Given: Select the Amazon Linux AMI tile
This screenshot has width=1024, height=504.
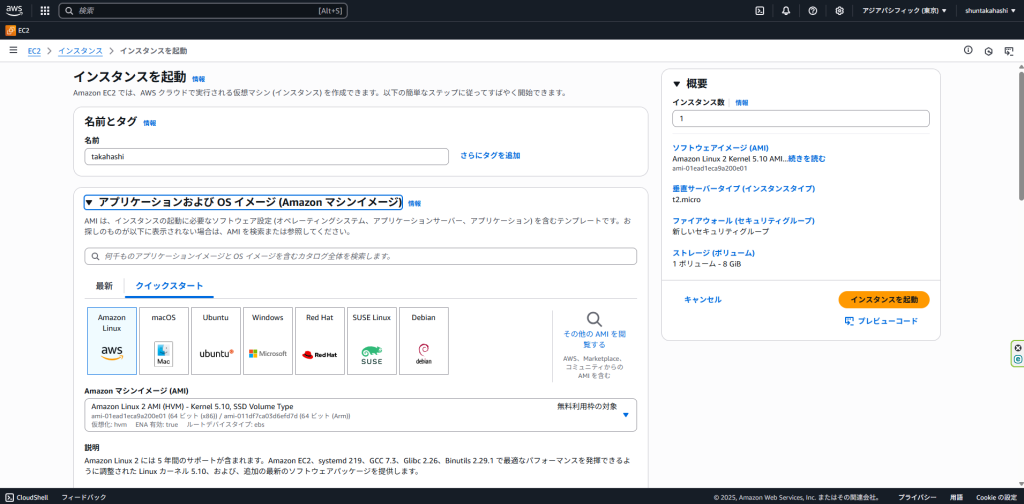Looking at the screenshot, I should (112, 341).
